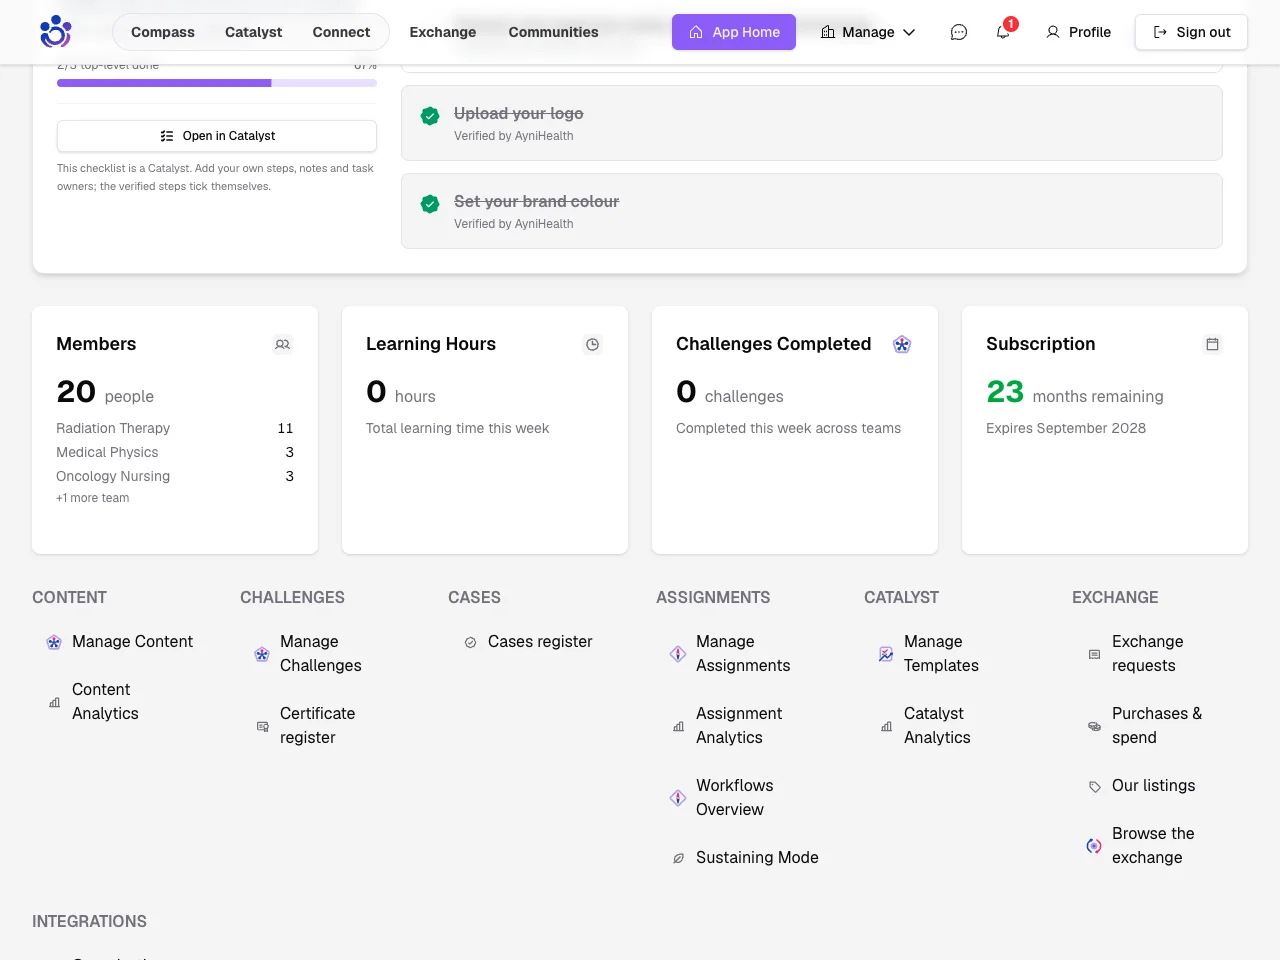Open the Exchange menu item
This screenshot has height=960, width=1280.
click(443, 32)
